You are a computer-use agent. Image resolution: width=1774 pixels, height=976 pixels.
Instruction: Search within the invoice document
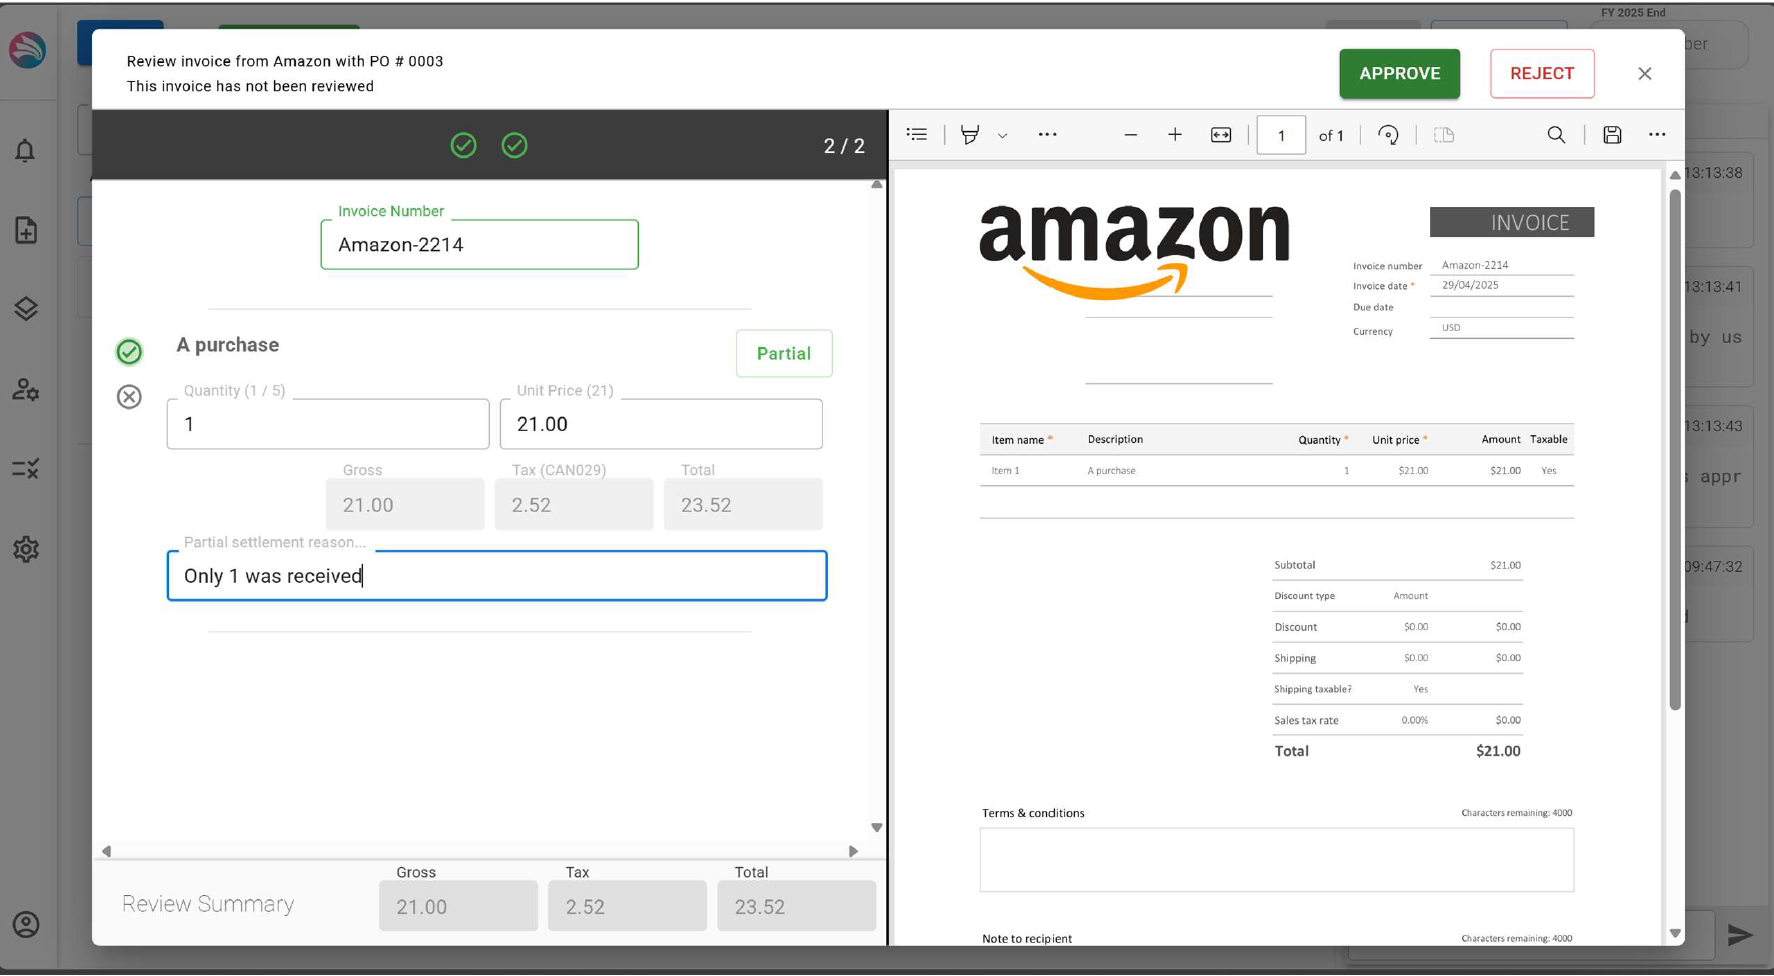pos(1556,134)
